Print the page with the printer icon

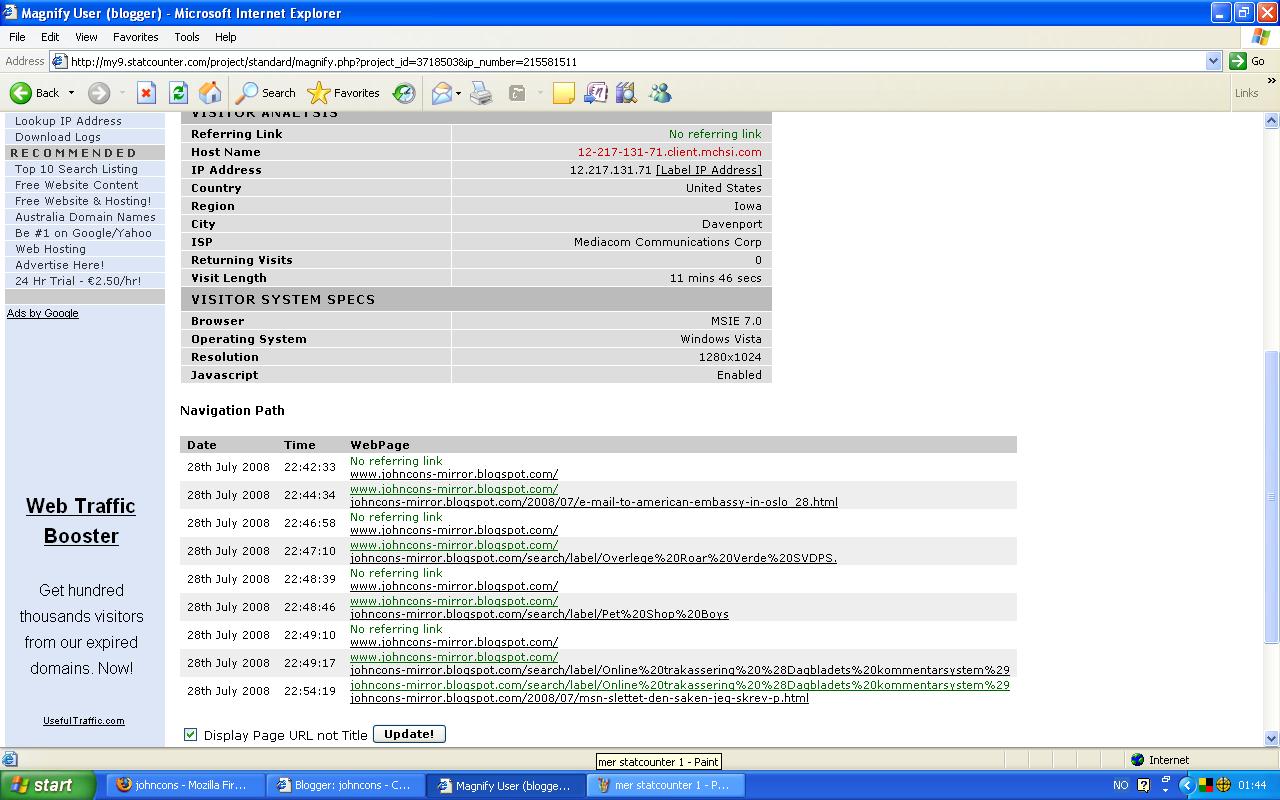tap(481, 93)
